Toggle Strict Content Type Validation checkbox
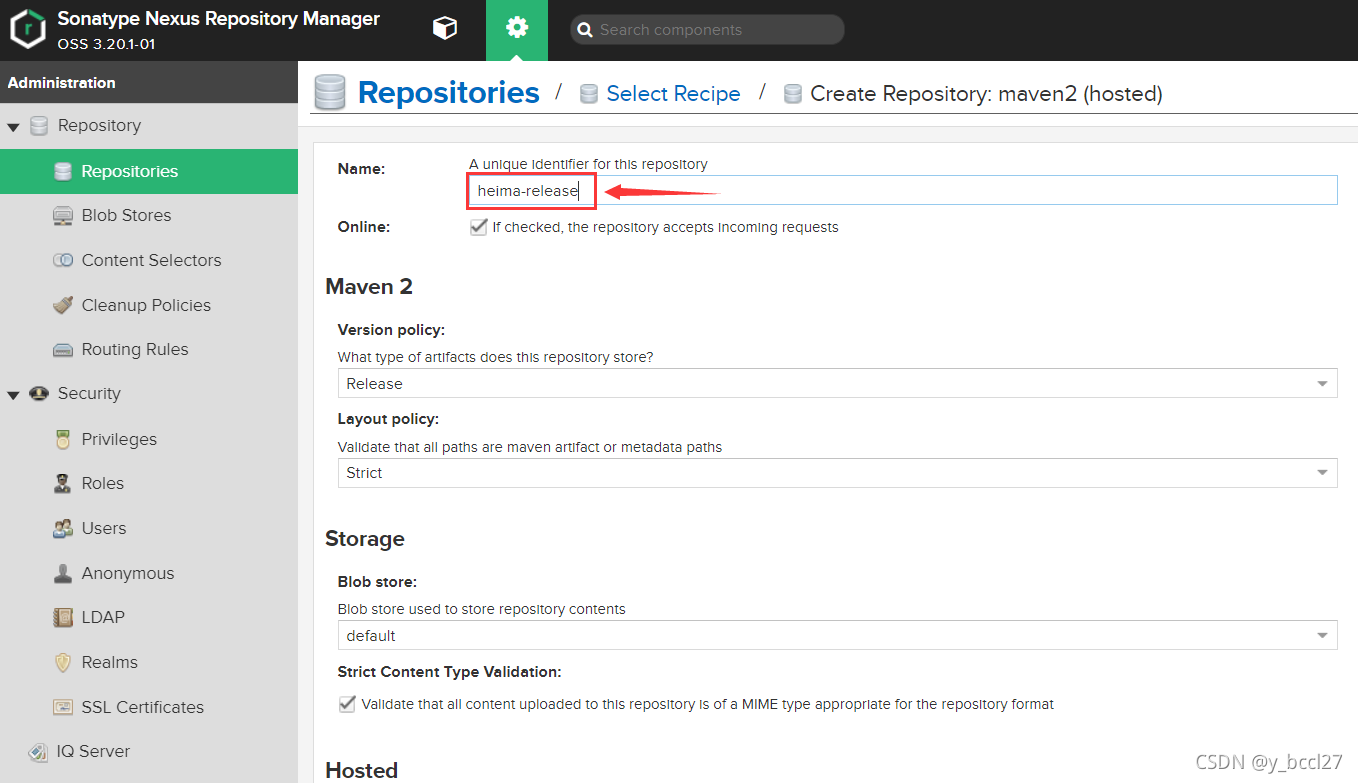The width and height of the screenshot is (1358, 783). [347, 704]
